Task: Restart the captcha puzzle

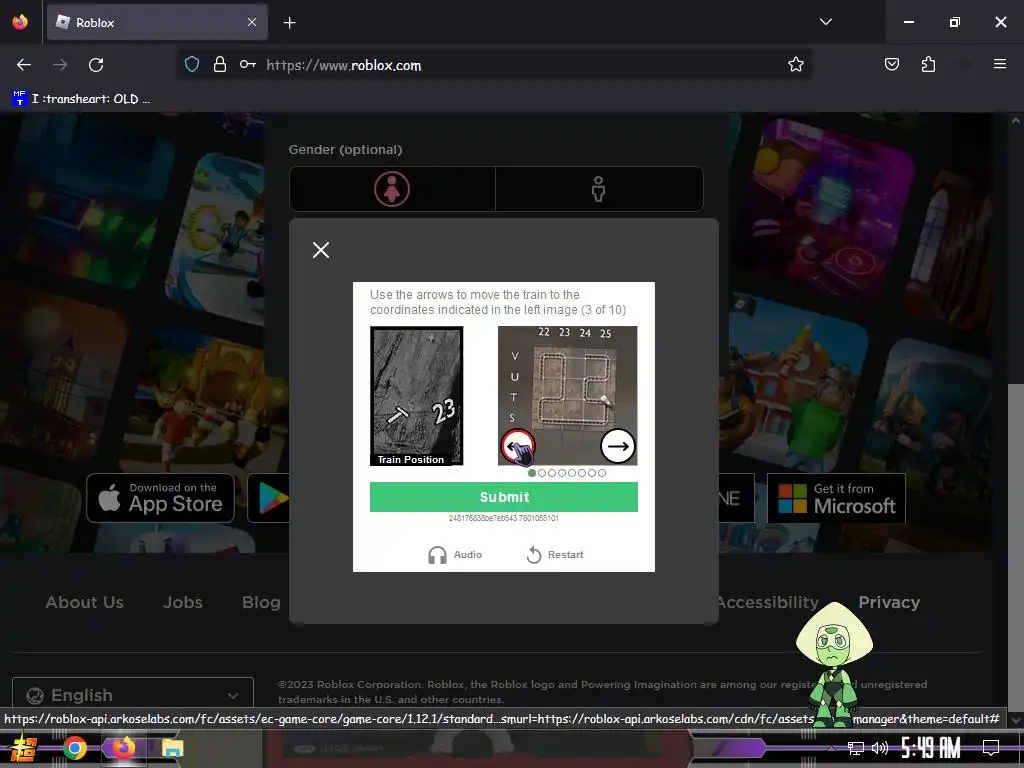Action: (x=554, y=554)
